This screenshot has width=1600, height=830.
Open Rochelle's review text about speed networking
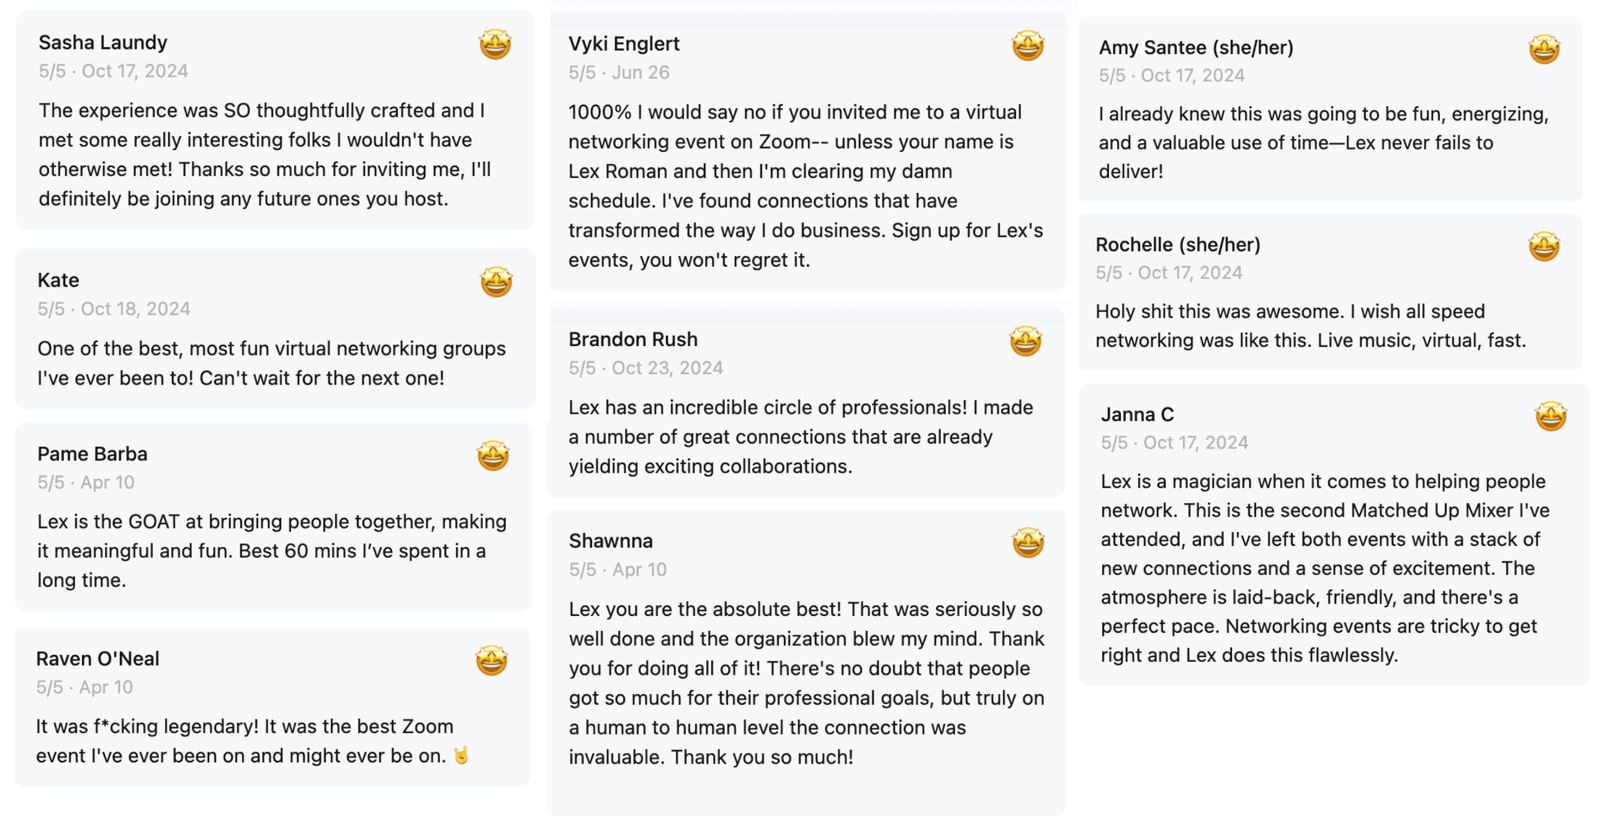click(1311, 326)
